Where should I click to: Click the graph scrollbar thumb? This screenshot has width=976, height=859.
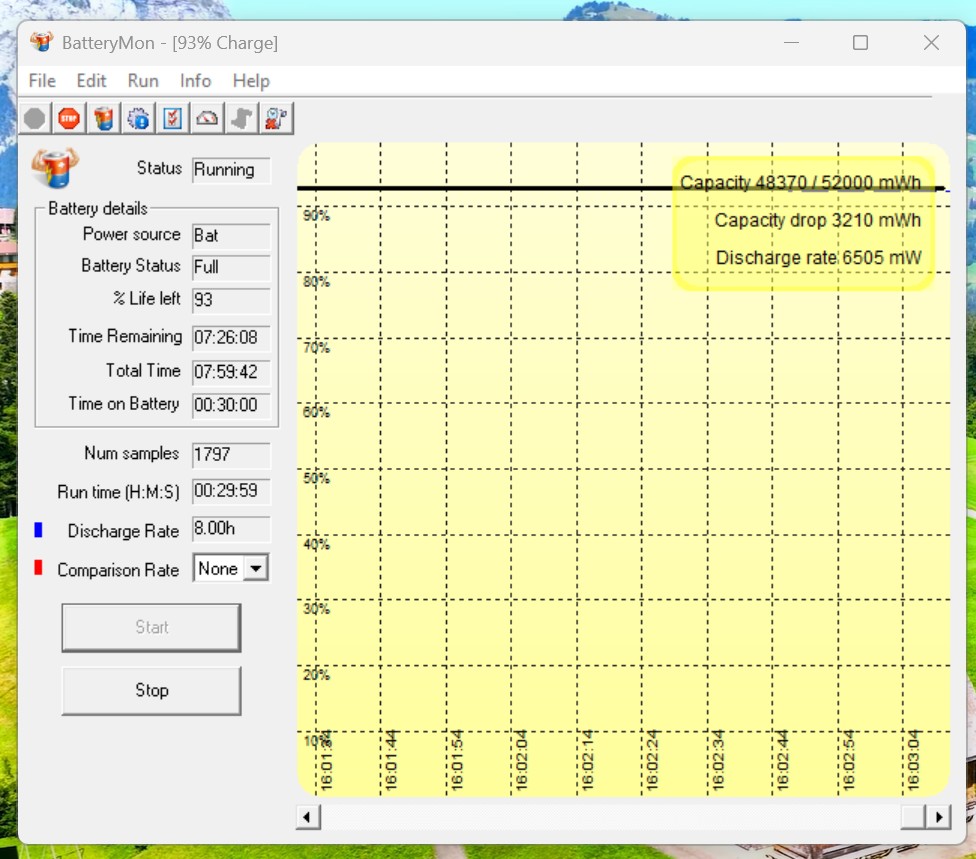coord(913,817)
